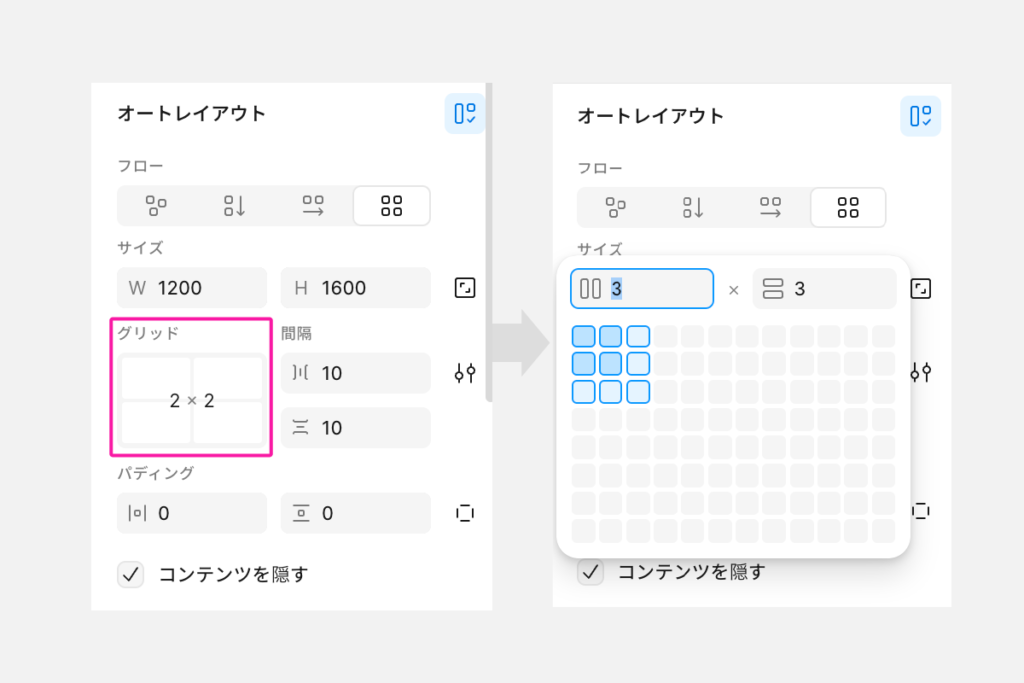
Task: Select grid flow icon in left panel
Action: coord(392,206)
